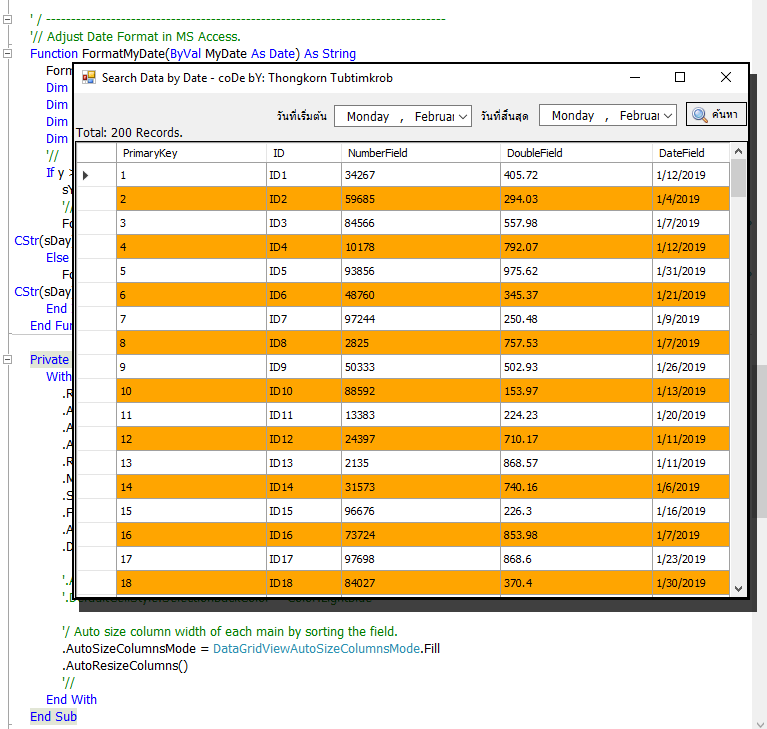
Task: Click the DoubleField column header
Action: 576,153
